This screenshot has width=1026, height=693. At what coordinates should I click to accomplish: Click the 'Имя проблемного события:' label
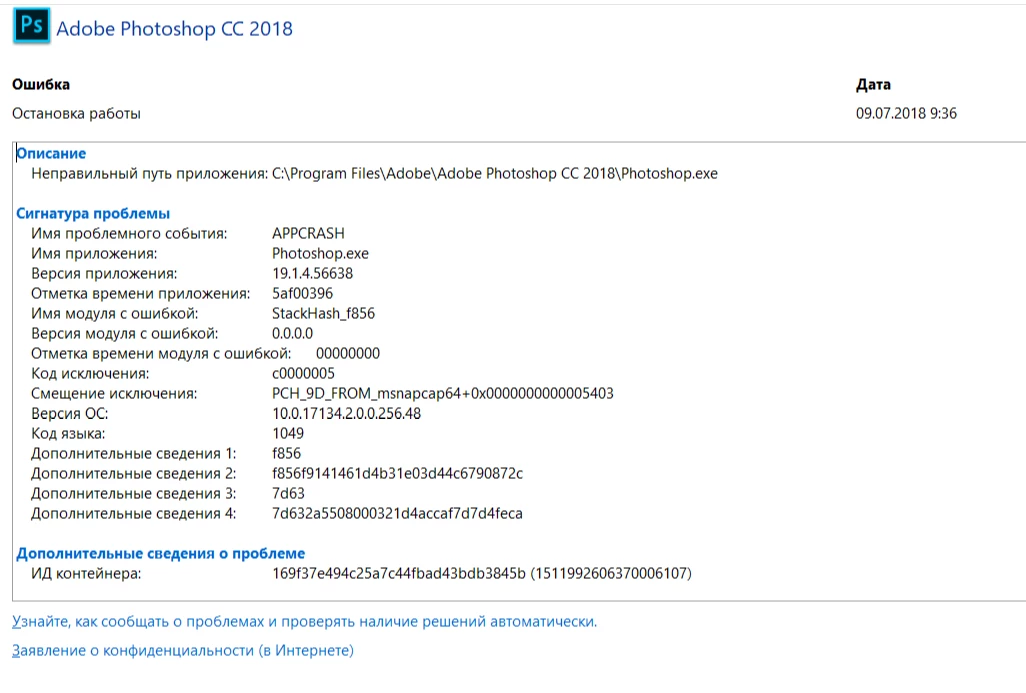click(x=129, y=234)
